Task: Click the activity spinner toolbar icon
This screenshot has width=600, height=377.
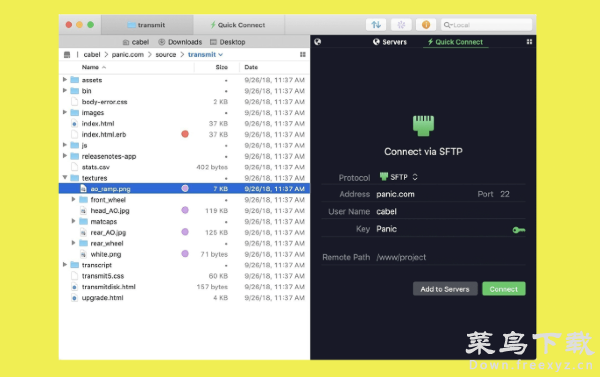Action: tap(401, 25)
